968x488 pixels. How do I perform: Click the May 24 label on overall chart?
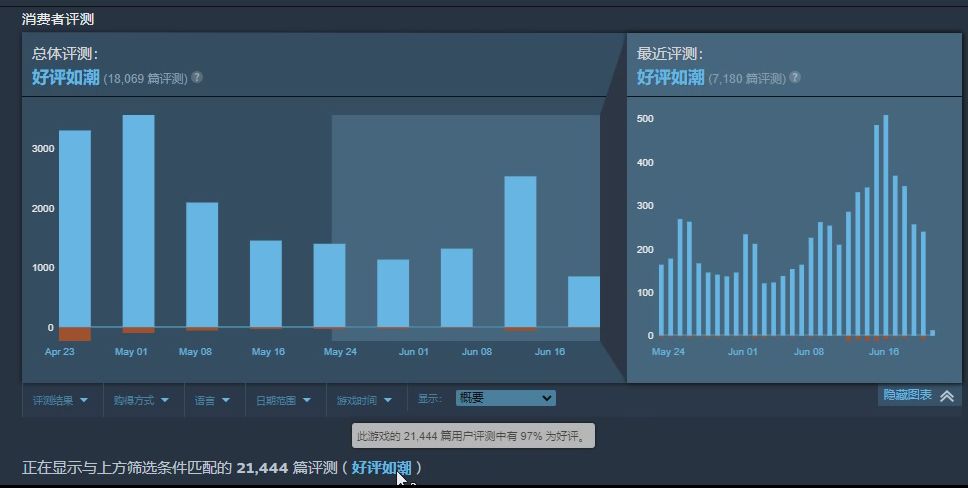(340, 351)
